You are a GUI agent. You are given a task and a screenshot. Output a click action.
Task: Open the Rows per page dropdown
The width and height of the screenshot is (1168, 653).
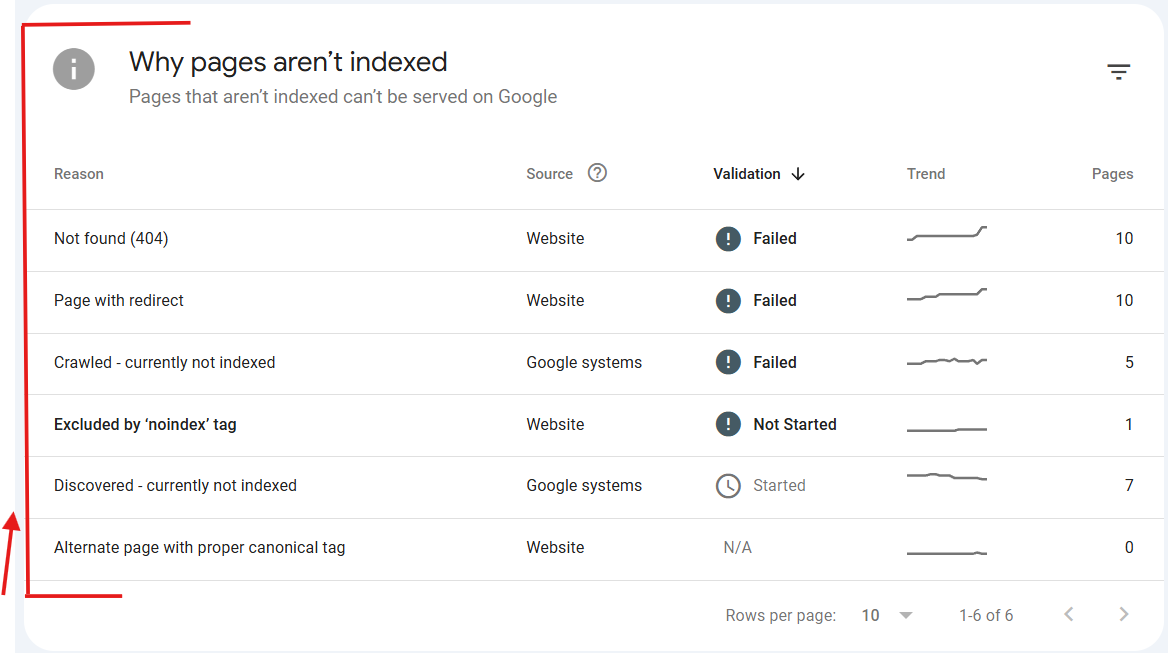pyautogui.click(x=887, y=616)
